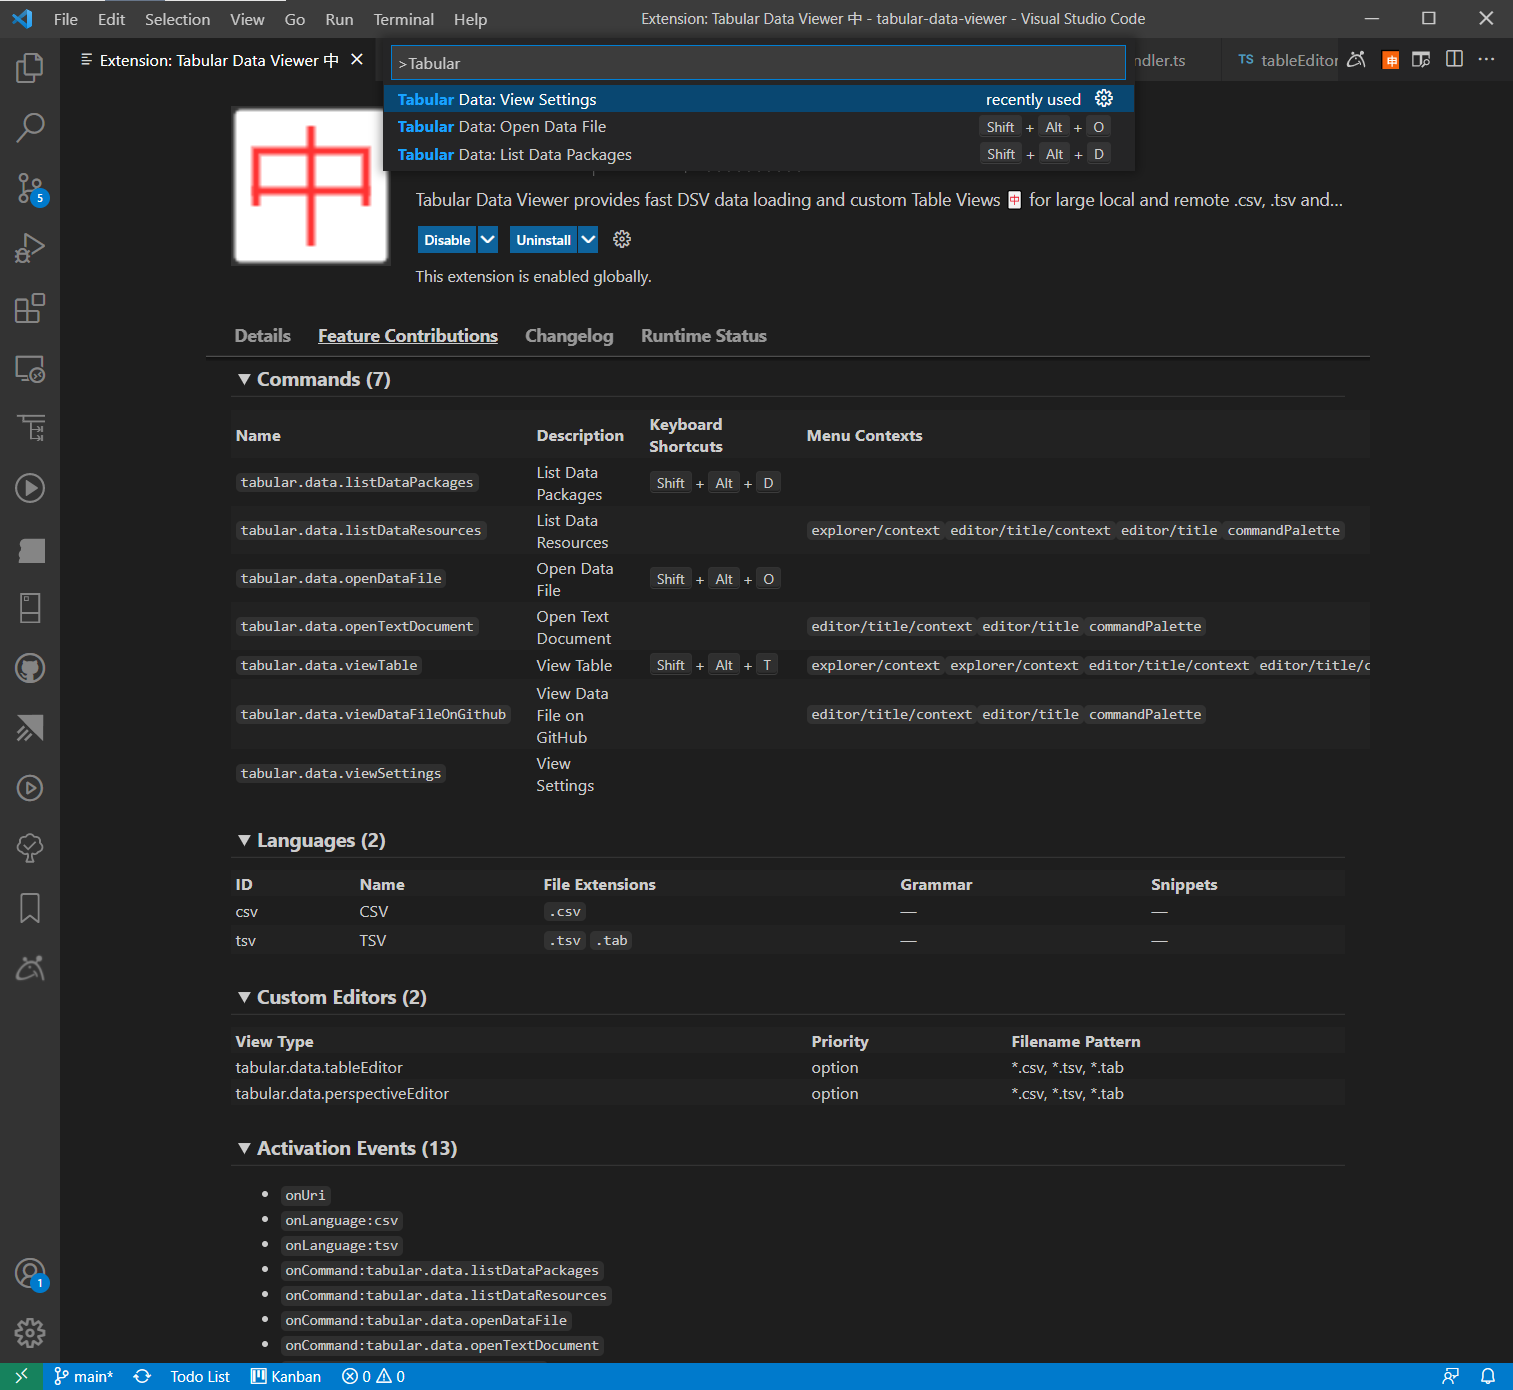The image size is (1513, 1390).
Task: Focus the command palette input field
Action: click(758, 63)
